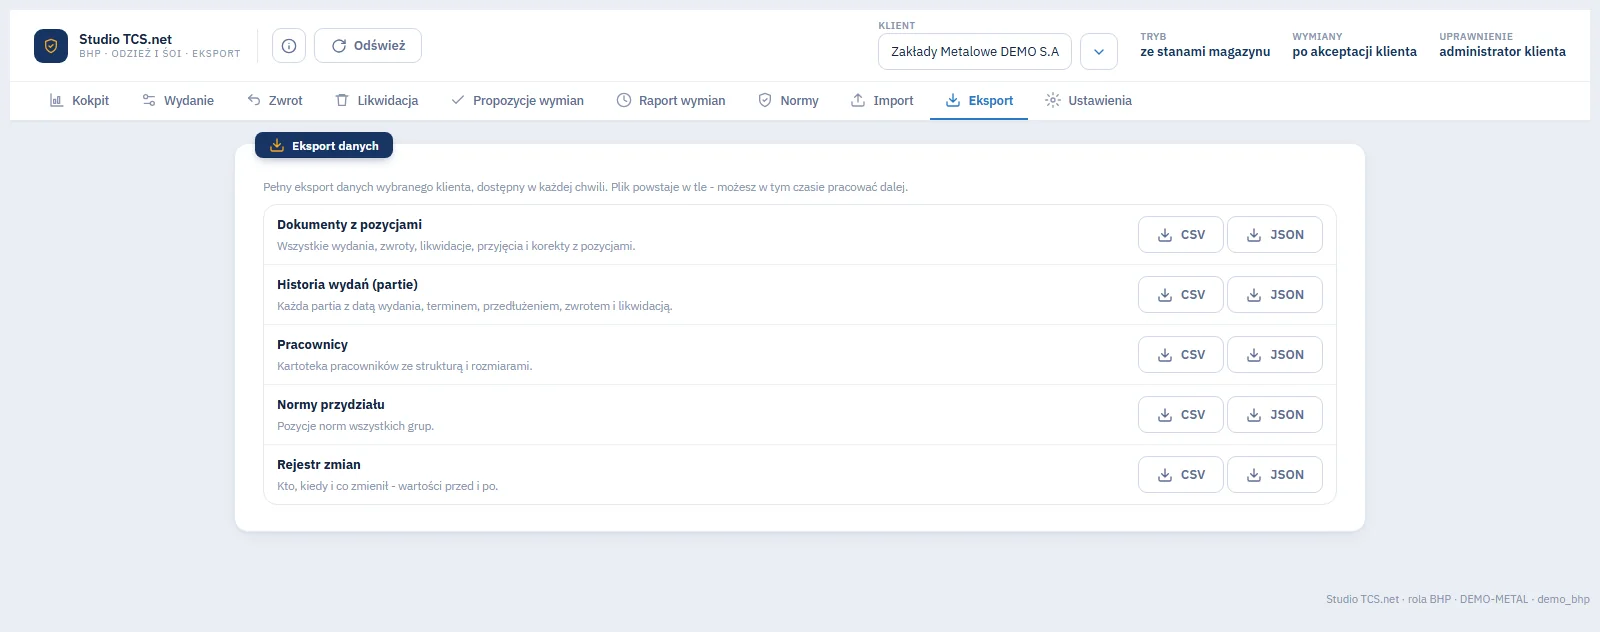The width and height of the screenshot is (1600, 632).
Task: Open the Zakłady Metalowe DEMO S.A client field
Action: [x=975, y=52]
